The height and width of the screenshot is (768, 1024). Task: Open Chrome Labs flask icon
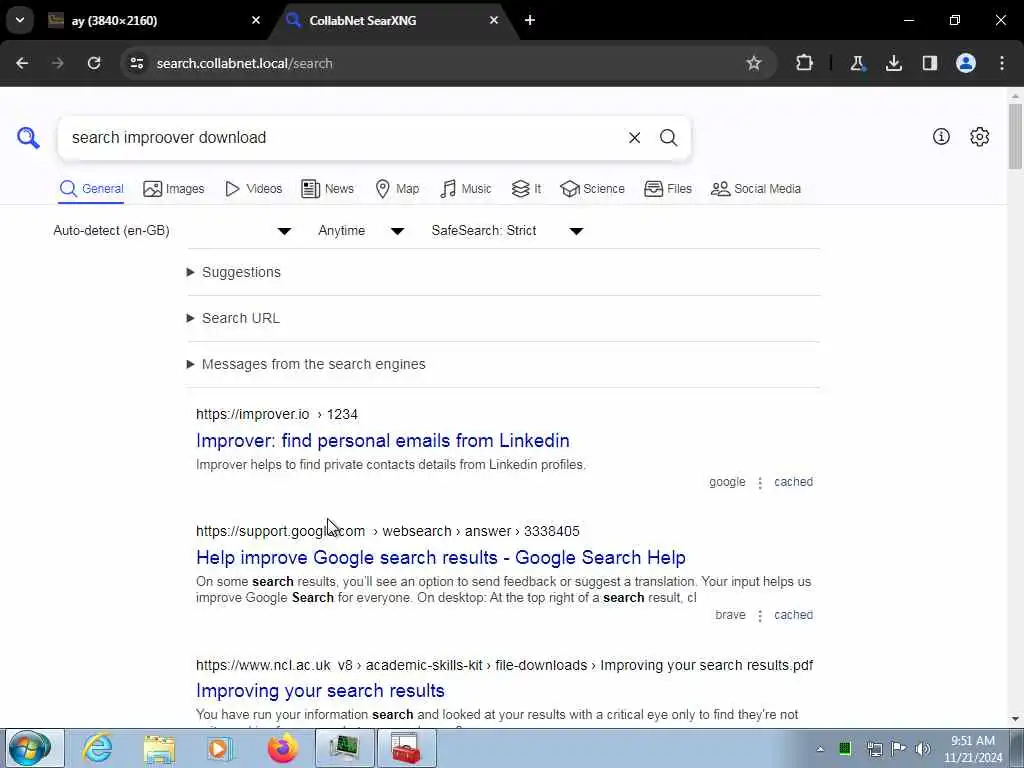tap(857, 63)
